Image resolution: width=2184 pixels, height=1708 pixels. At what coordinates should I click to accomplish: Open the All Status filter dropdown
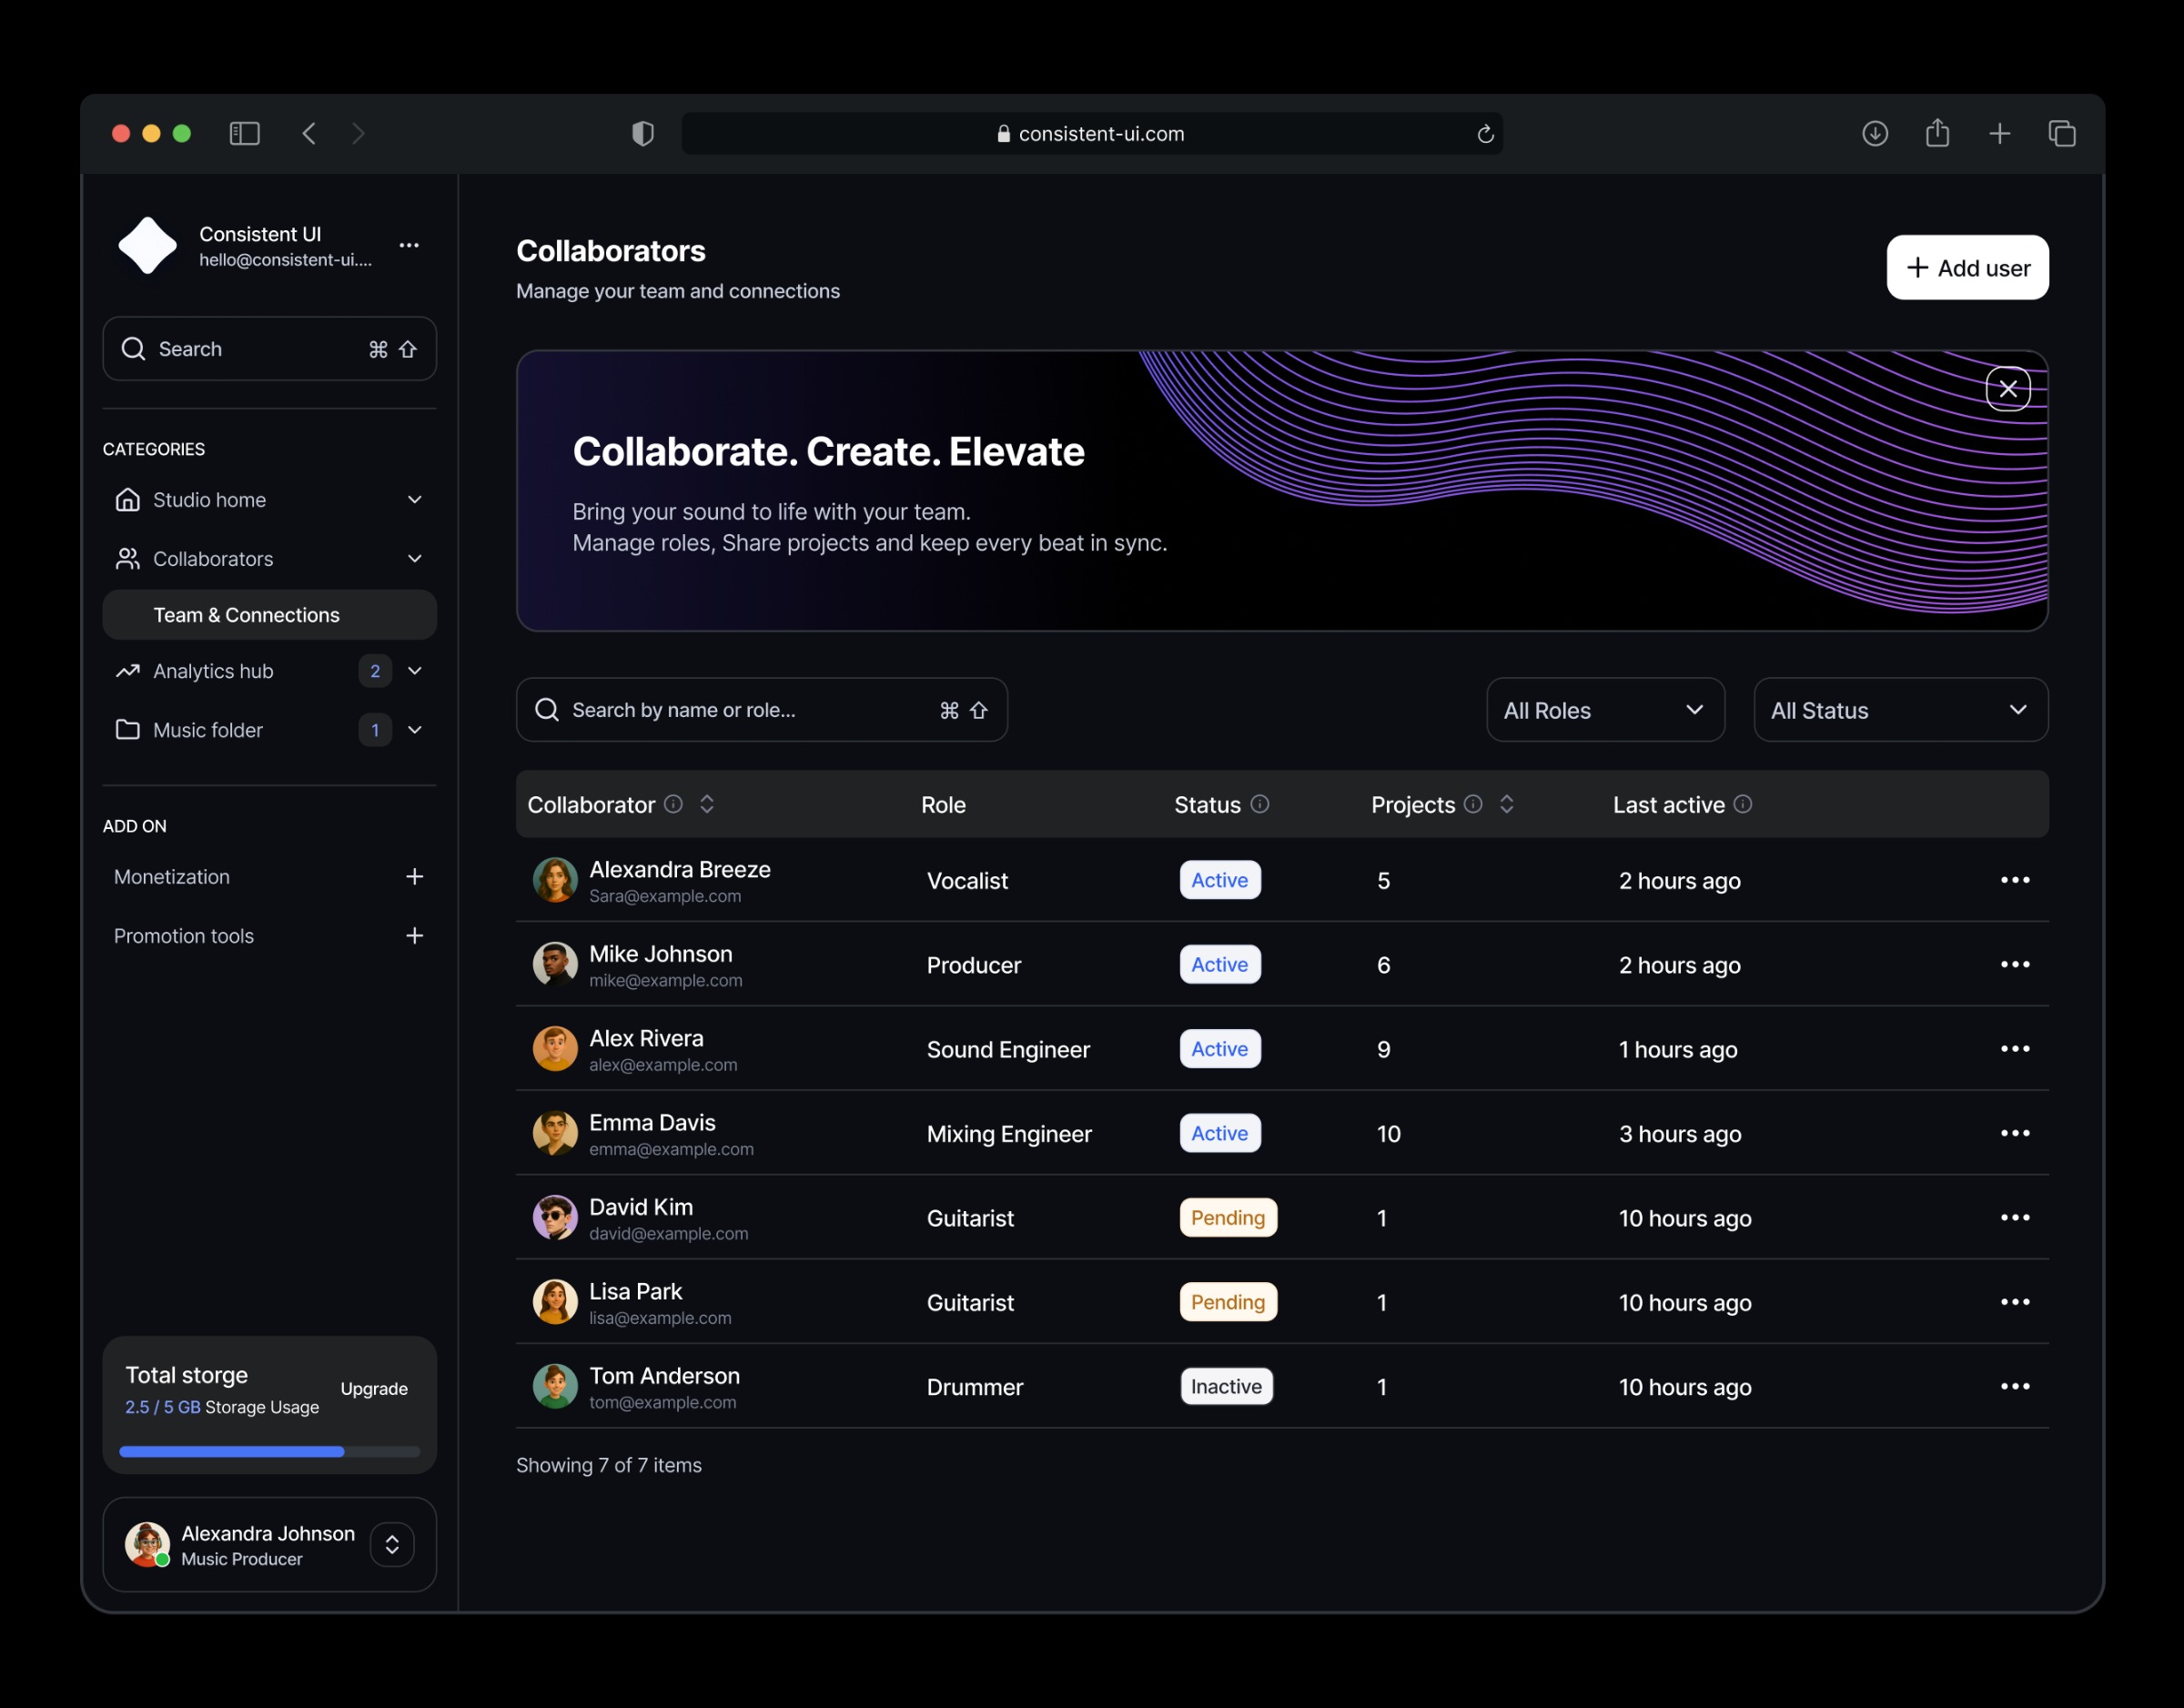[x=1900, y=710]
